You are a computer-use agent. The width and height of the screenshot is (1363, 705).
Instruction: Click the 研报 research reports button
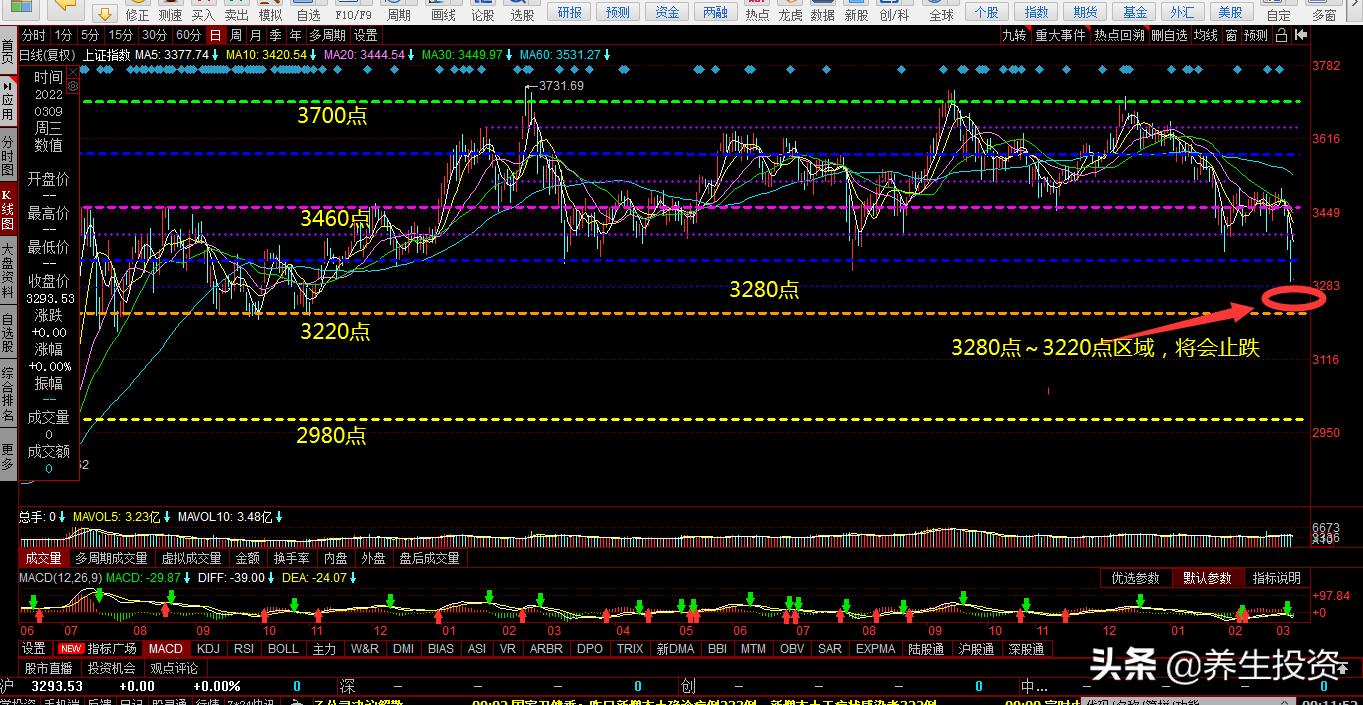[569, 12]
